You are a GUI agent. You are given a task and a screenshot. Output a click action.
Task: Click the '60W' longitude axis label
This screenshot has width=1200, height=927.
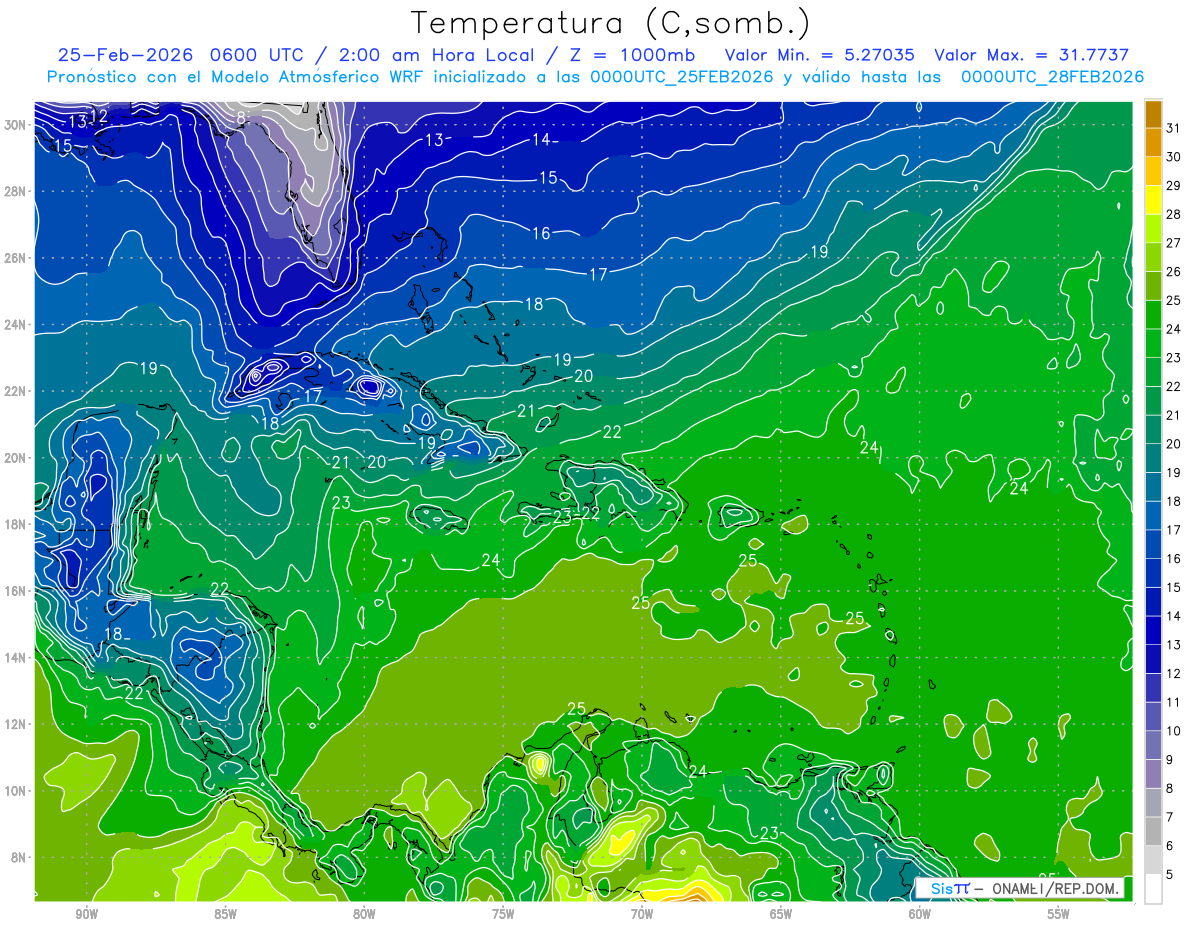[x=920, y=914]
